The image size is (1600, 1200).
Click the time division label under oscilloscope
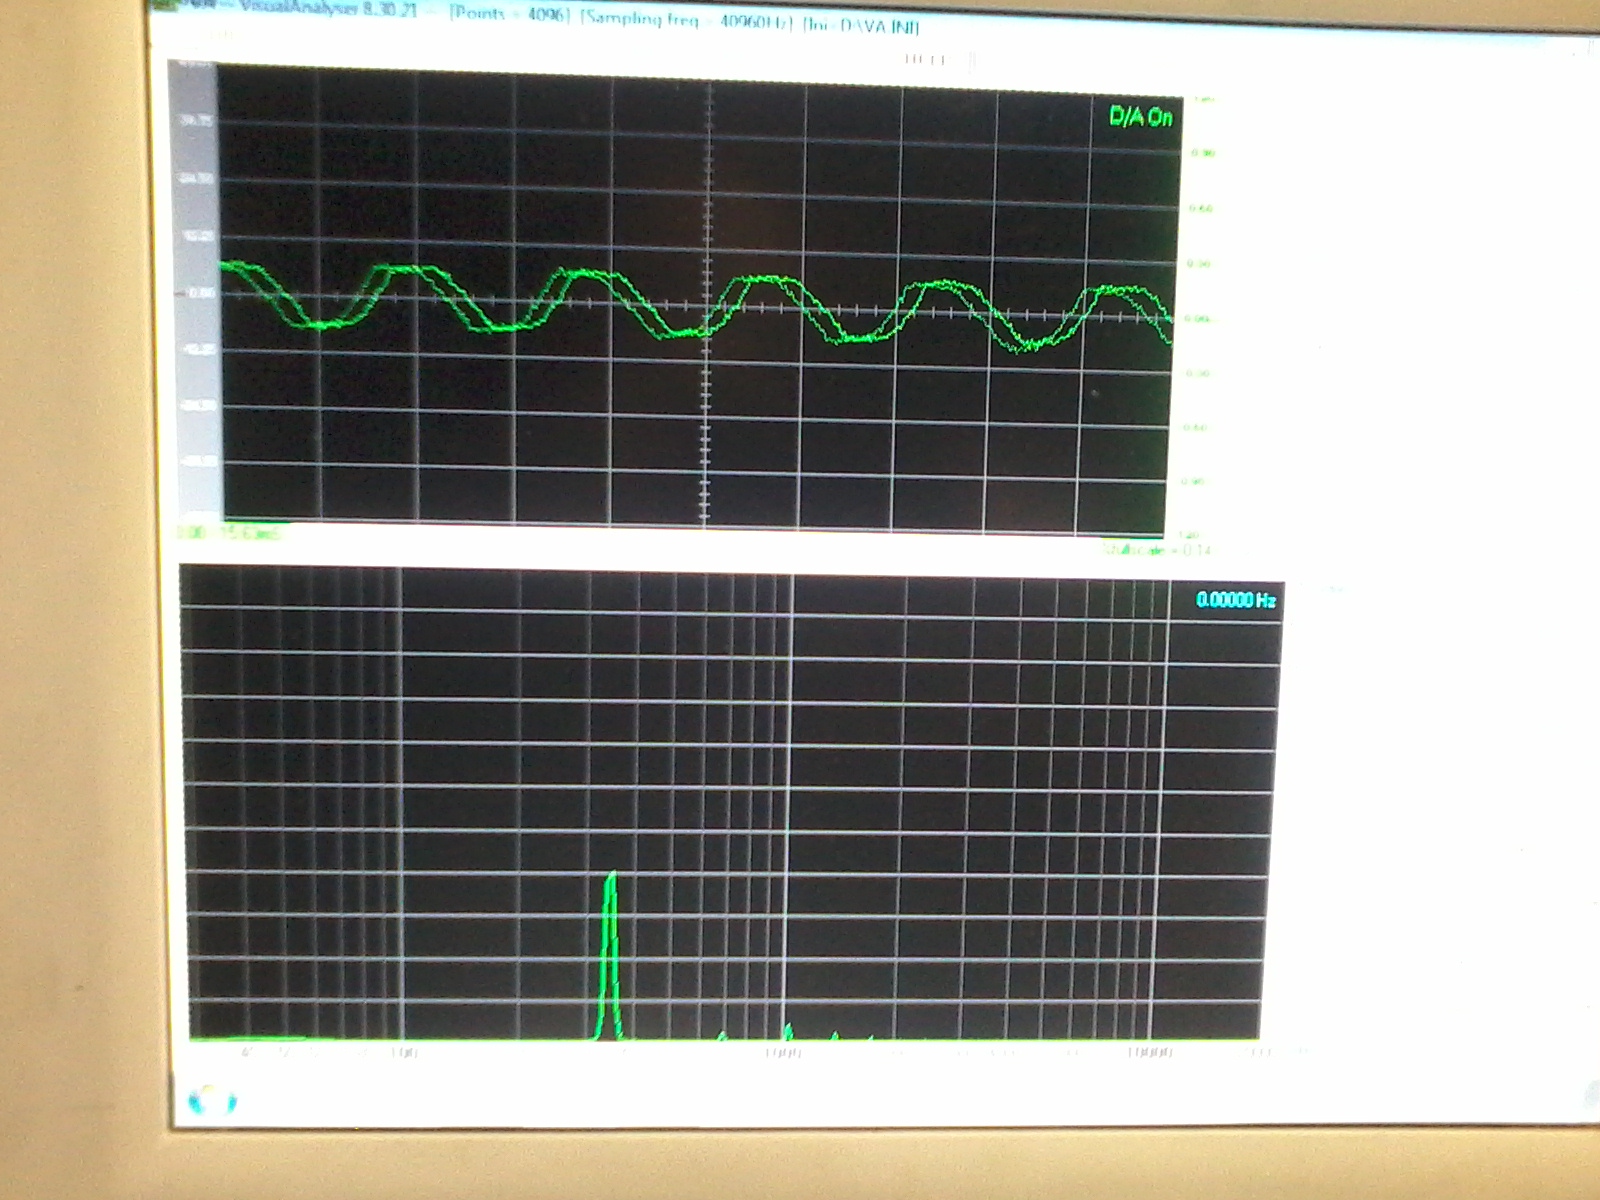[x=229, y=533]
